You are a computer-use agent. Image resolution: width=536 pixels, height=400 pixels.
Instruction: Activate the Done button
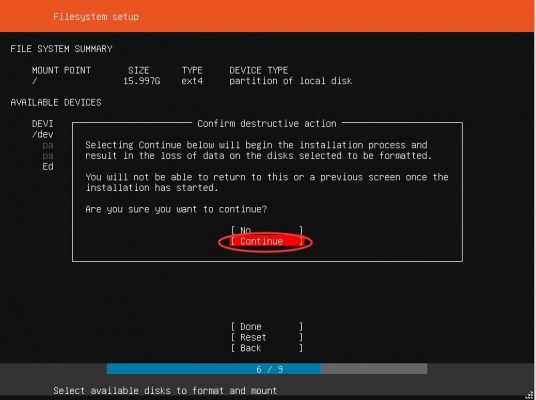267,326
